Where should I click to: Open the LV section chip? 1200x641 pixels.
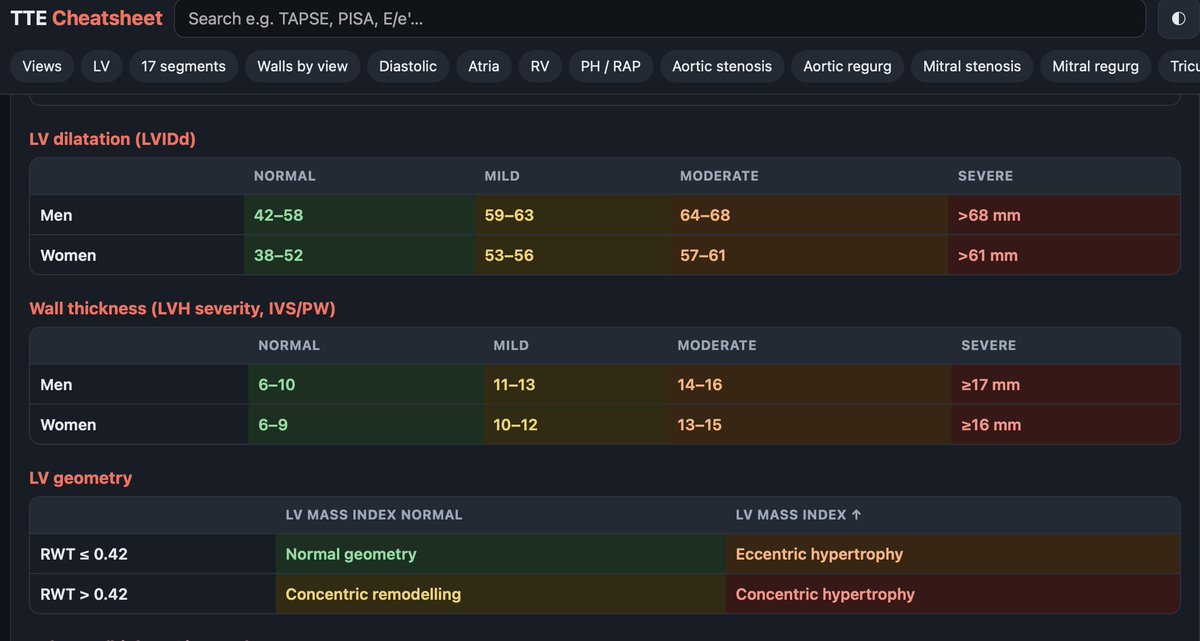[102, 66]
